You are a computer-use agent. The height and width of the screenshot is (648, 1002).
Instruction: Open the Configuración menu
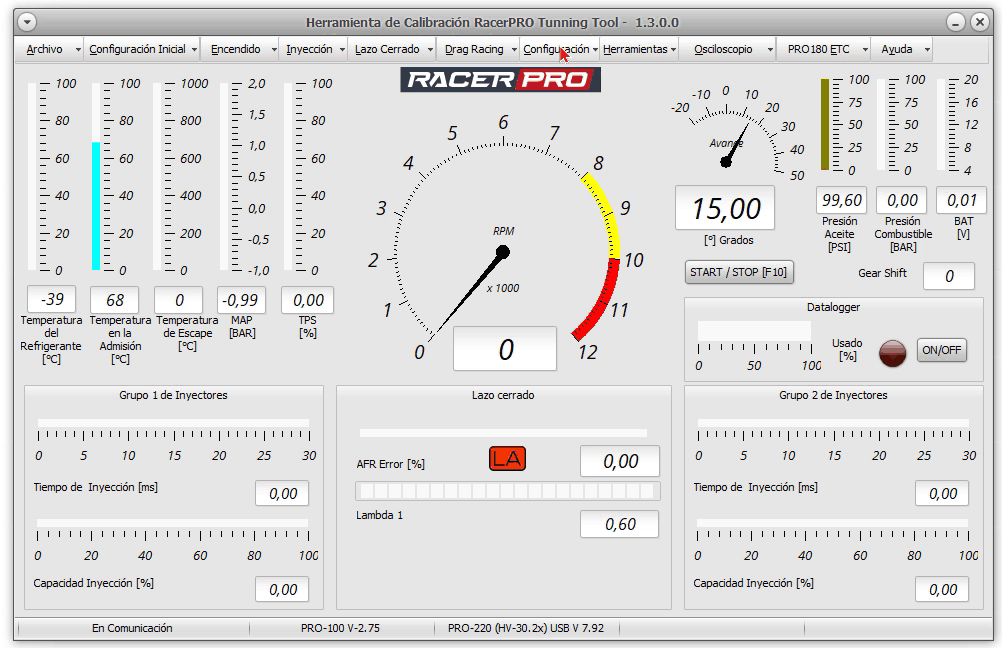pos(556,49)
